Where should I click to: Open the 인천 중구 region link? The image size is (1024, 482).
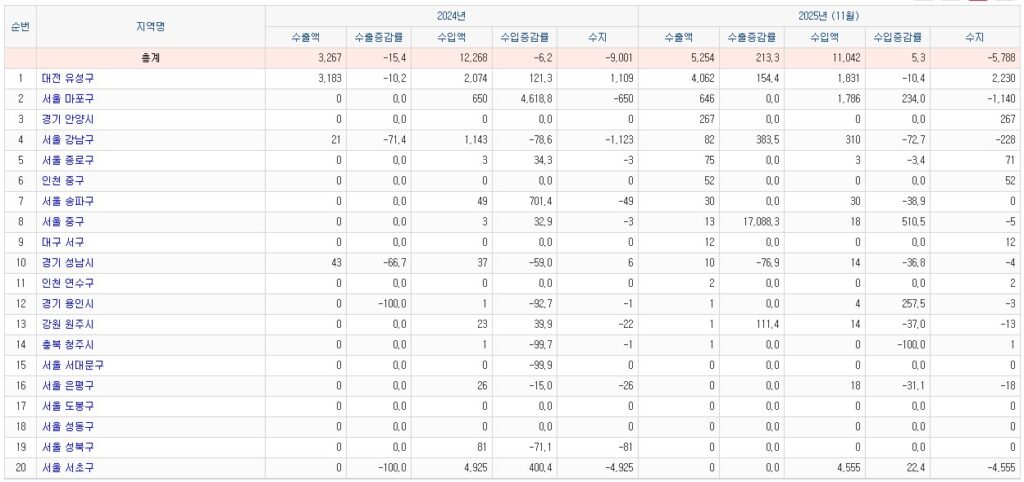click(x=64, y=180)
